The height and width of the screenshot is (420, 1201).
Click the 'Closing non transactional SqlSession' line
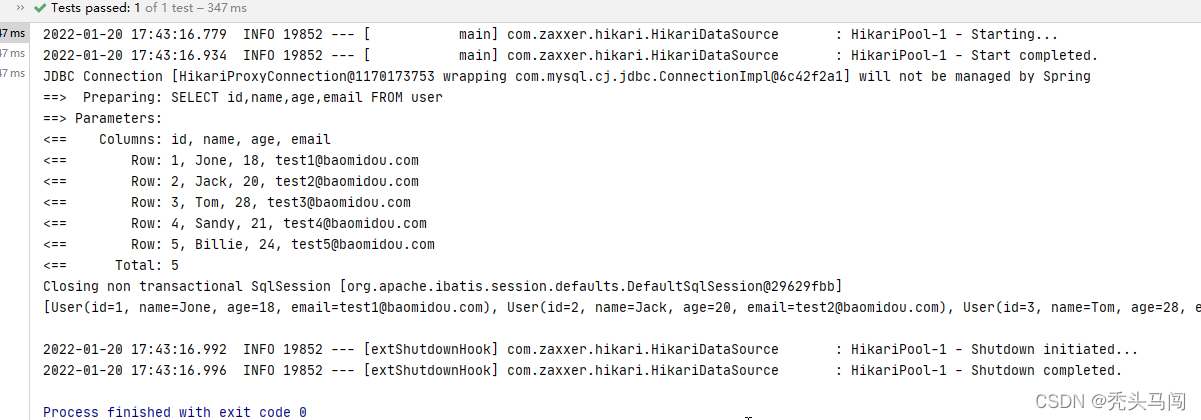[x=443, y=286]
